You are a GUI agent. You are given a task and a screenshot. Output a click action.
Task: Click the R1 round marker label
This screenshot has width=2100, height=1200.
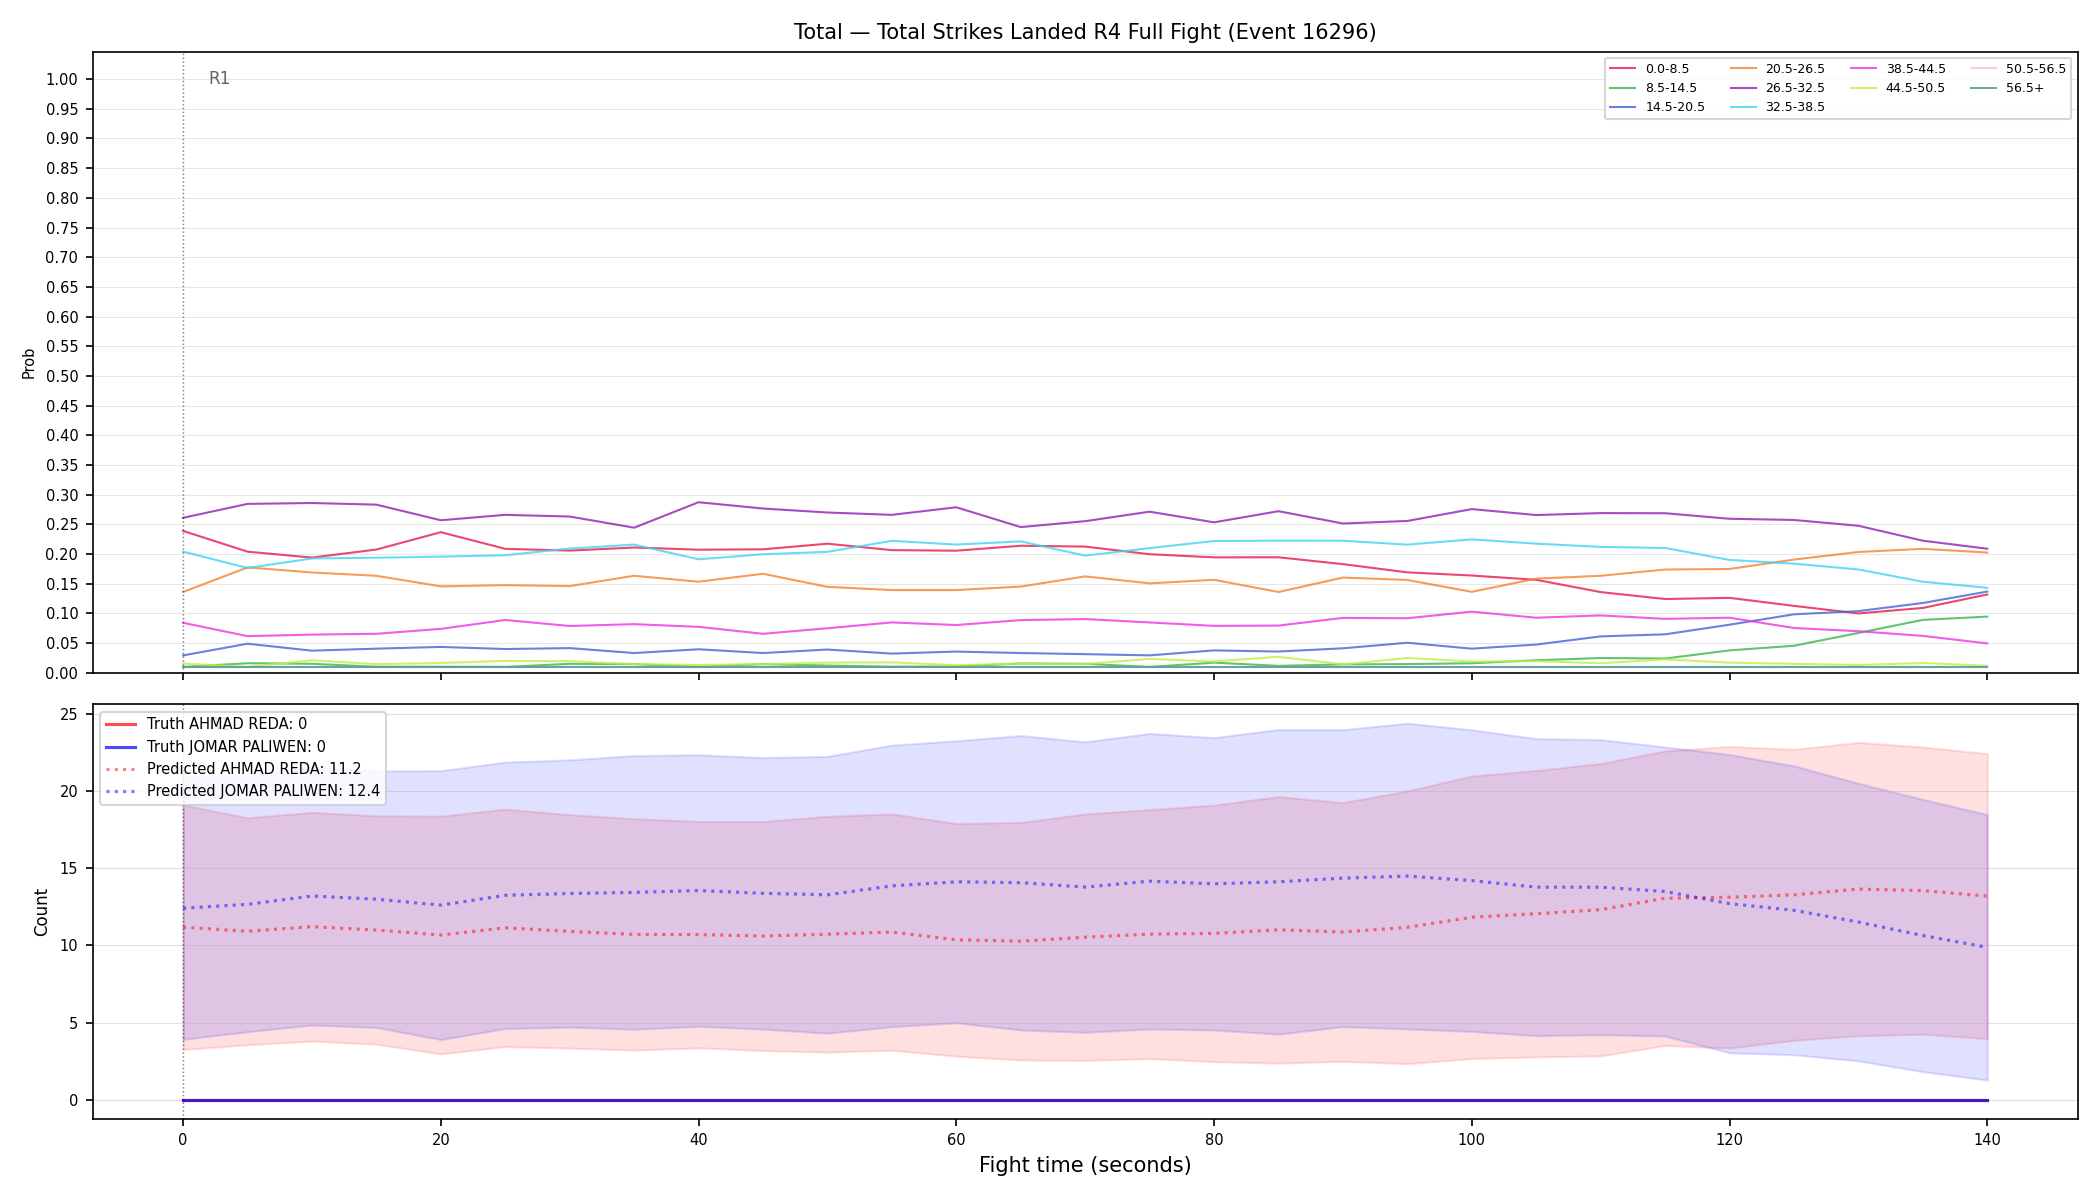[219, 79]
